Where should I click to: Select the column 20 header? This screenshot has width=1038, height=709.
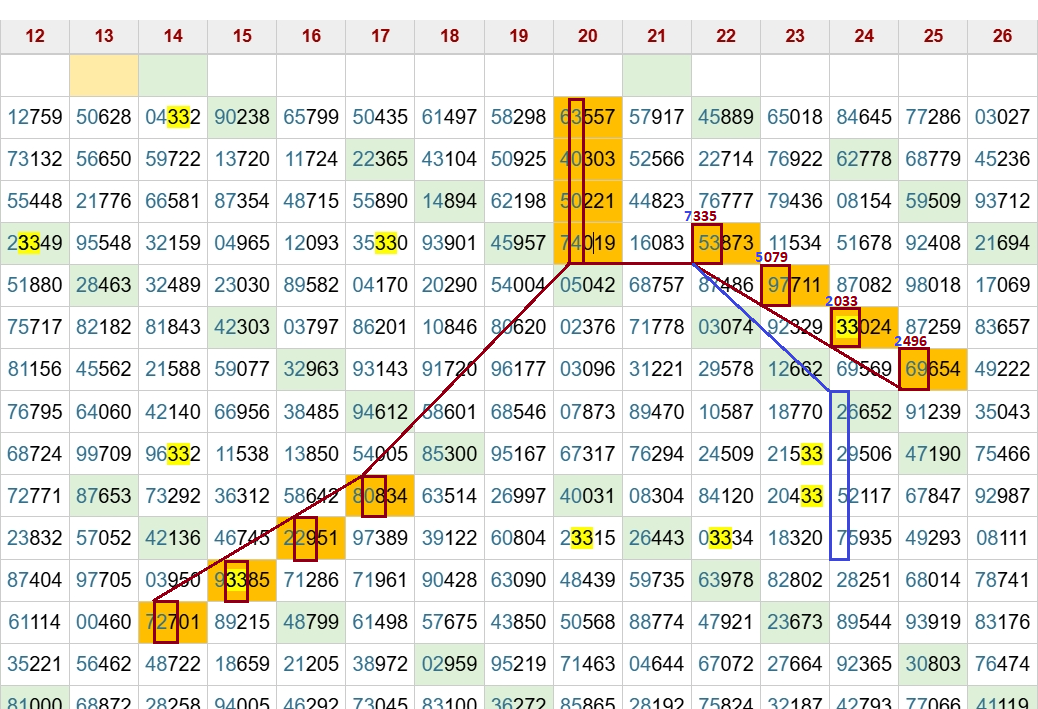point(587,36)
